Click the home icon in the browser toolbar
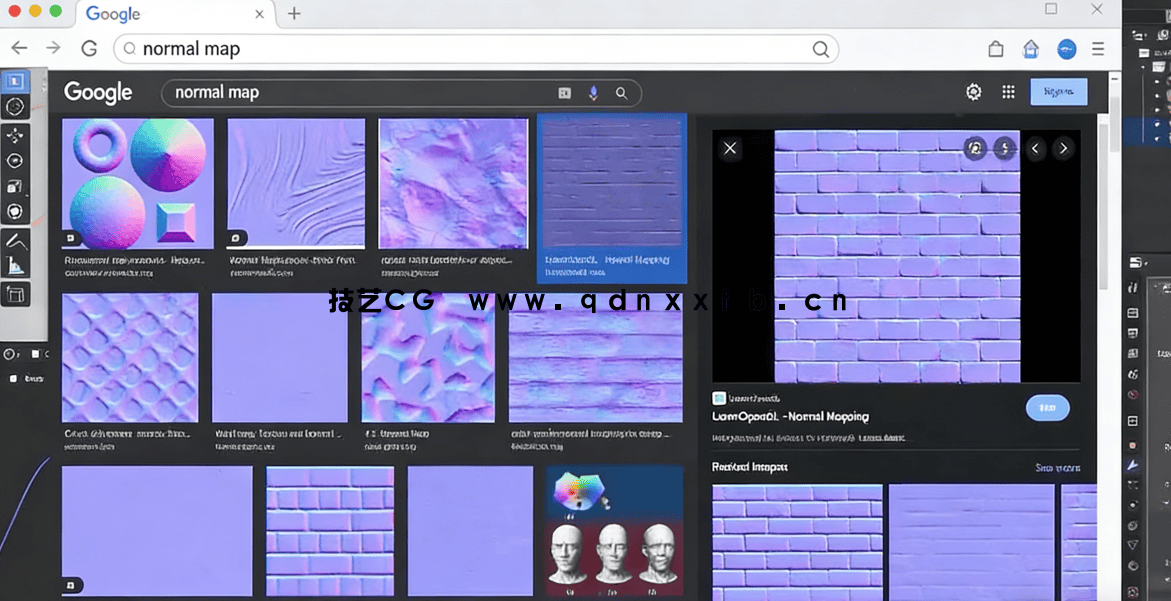The height and width of the screenshot is (601, 1171). point(1031,48)
